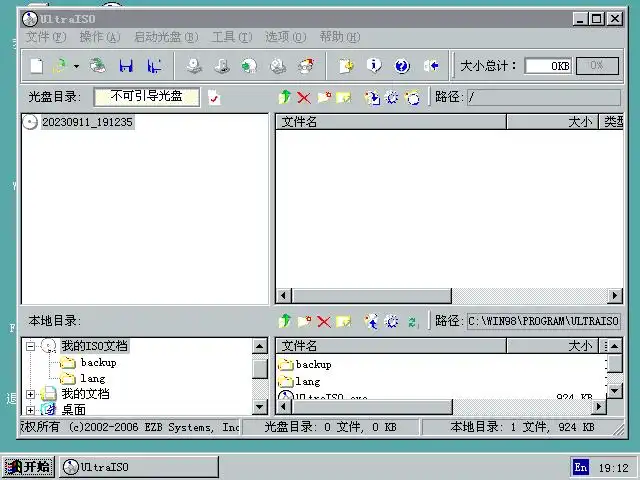The width and height of the screenshot is (640, 480).
Task: Click the Make CD image disc-drive icon
Action: pyautogui.click(x=194, y=66)
